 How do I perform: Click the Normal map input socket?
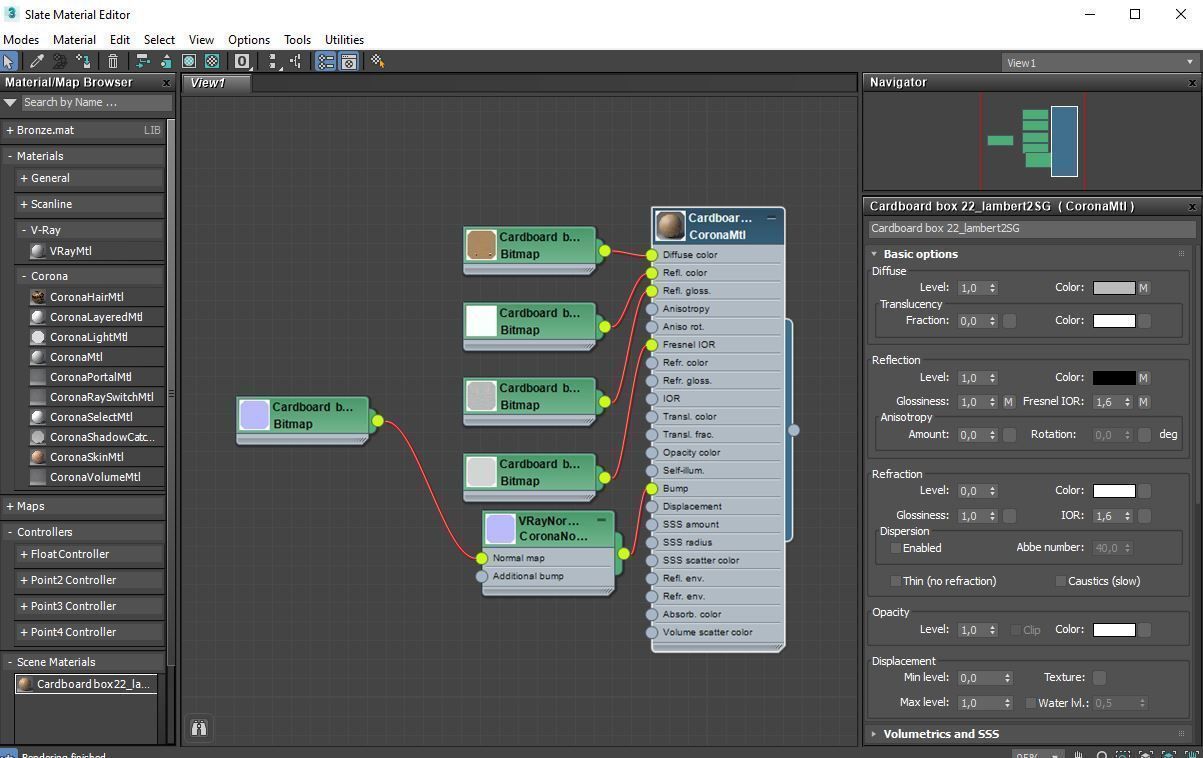[482, 559]
